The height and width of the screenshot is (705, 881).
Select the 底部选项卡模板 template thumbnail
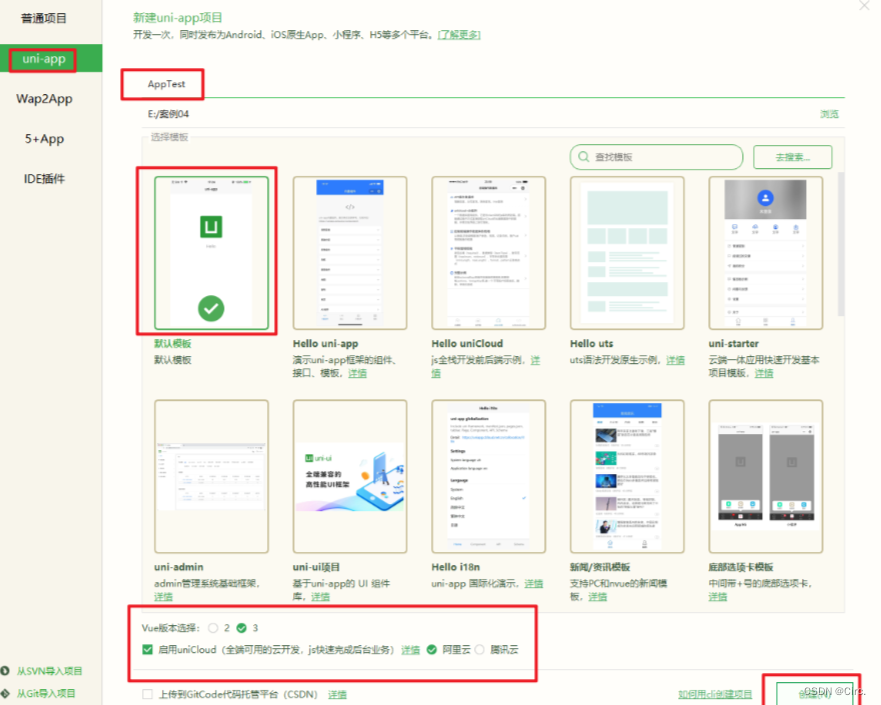click(765, 476)
